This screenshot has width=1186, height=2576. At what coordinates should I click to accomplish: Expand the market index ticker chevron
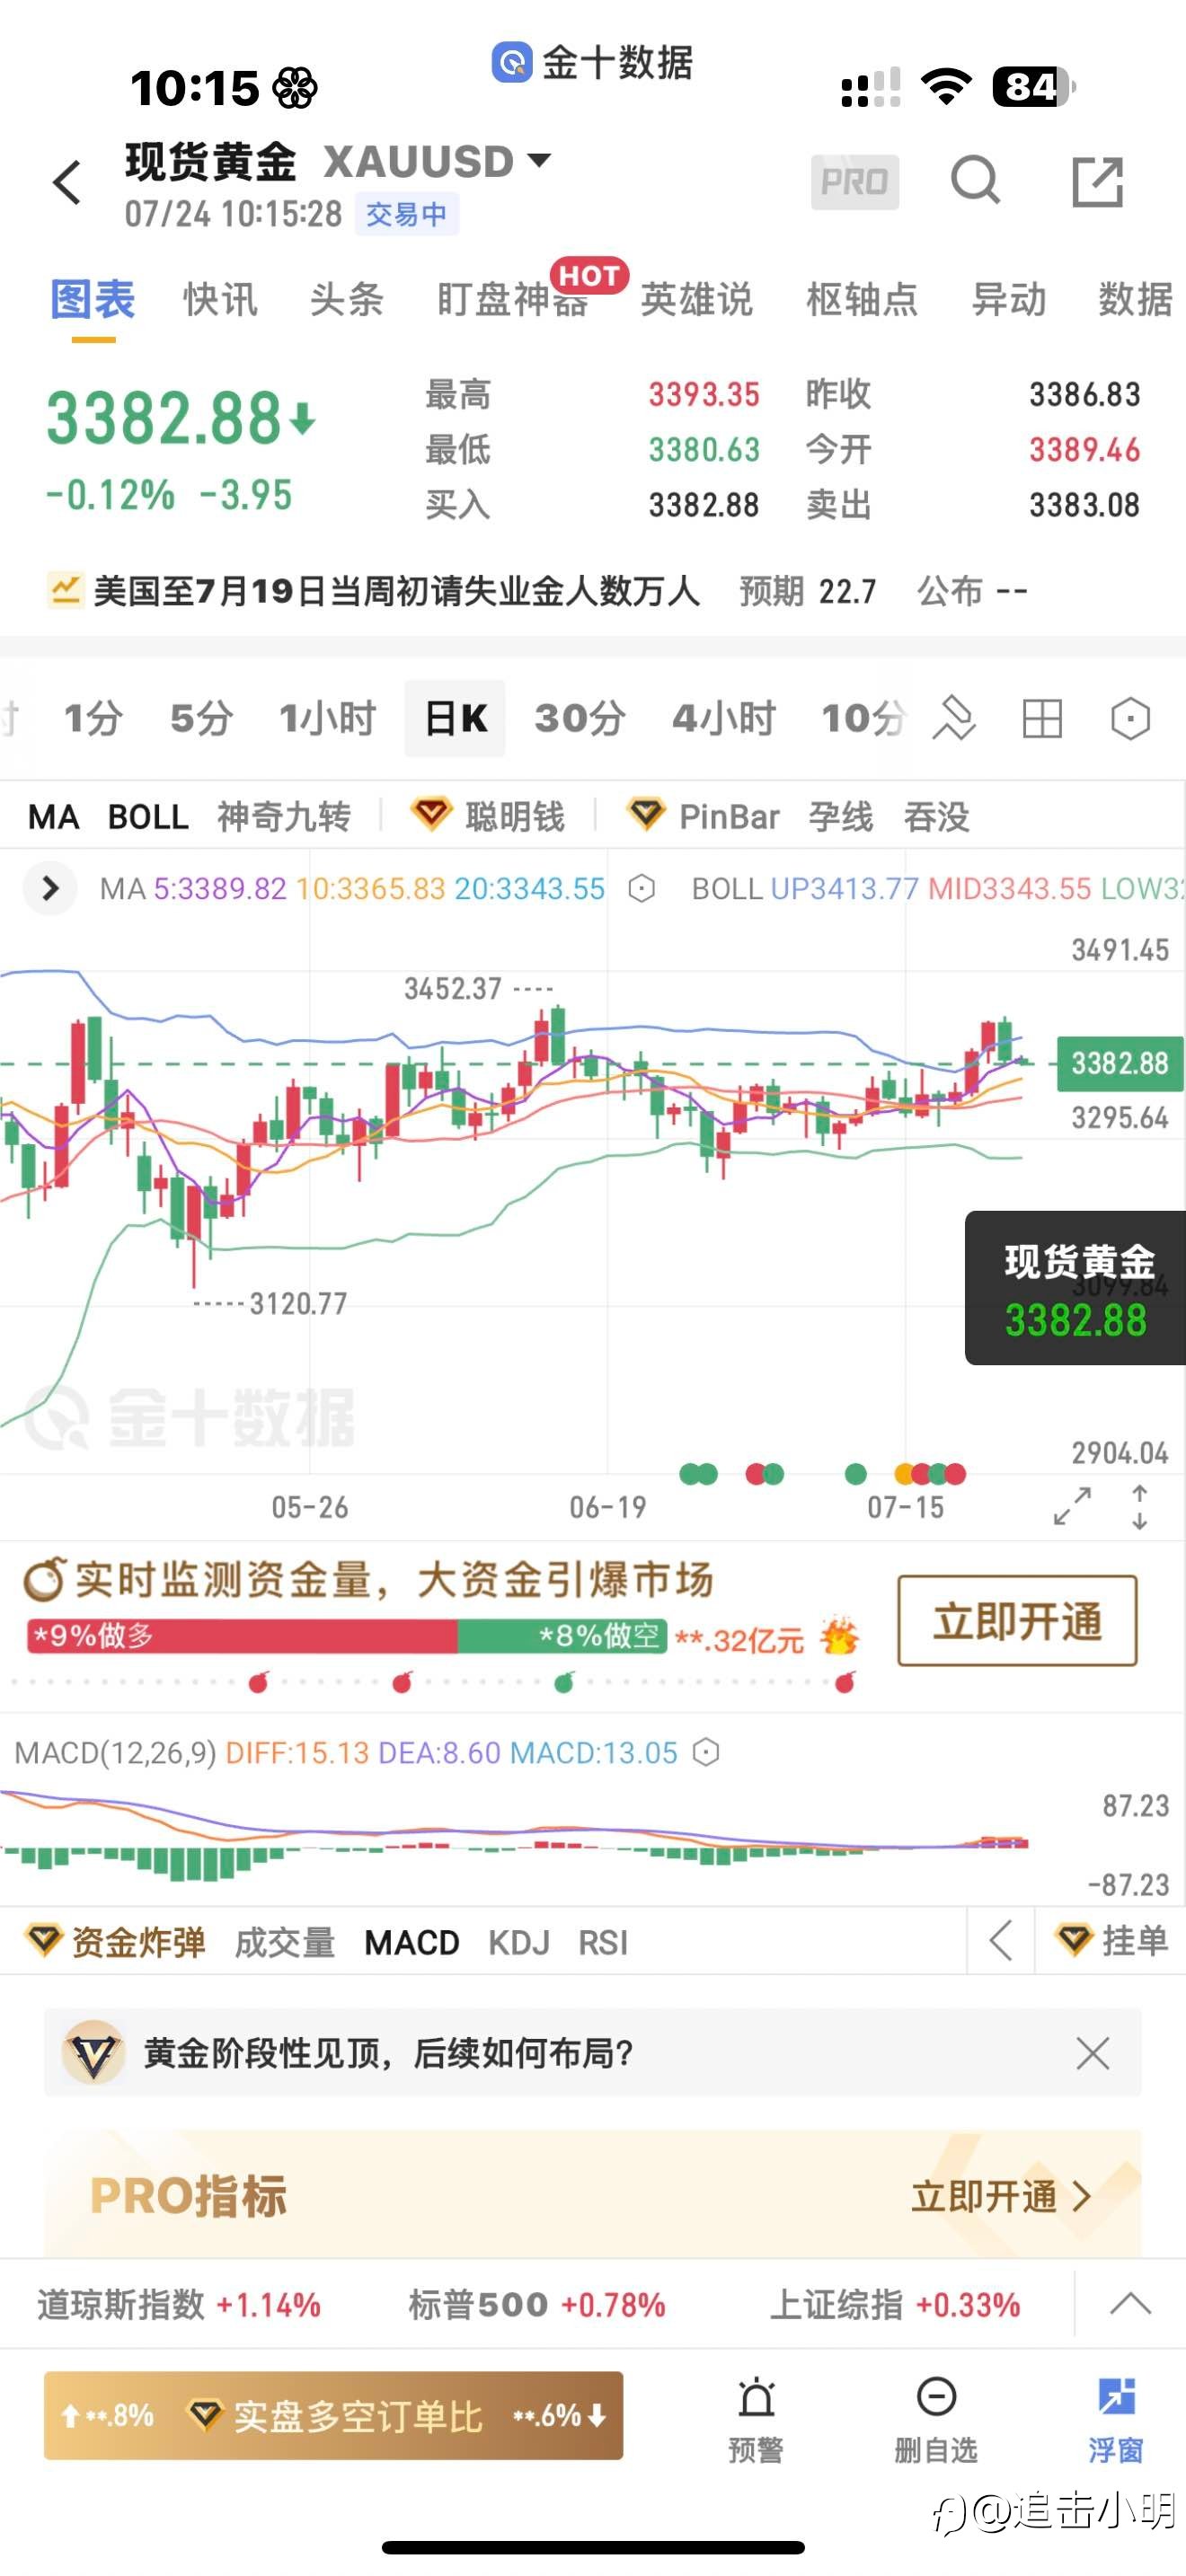click(x=1130, y=2304)
